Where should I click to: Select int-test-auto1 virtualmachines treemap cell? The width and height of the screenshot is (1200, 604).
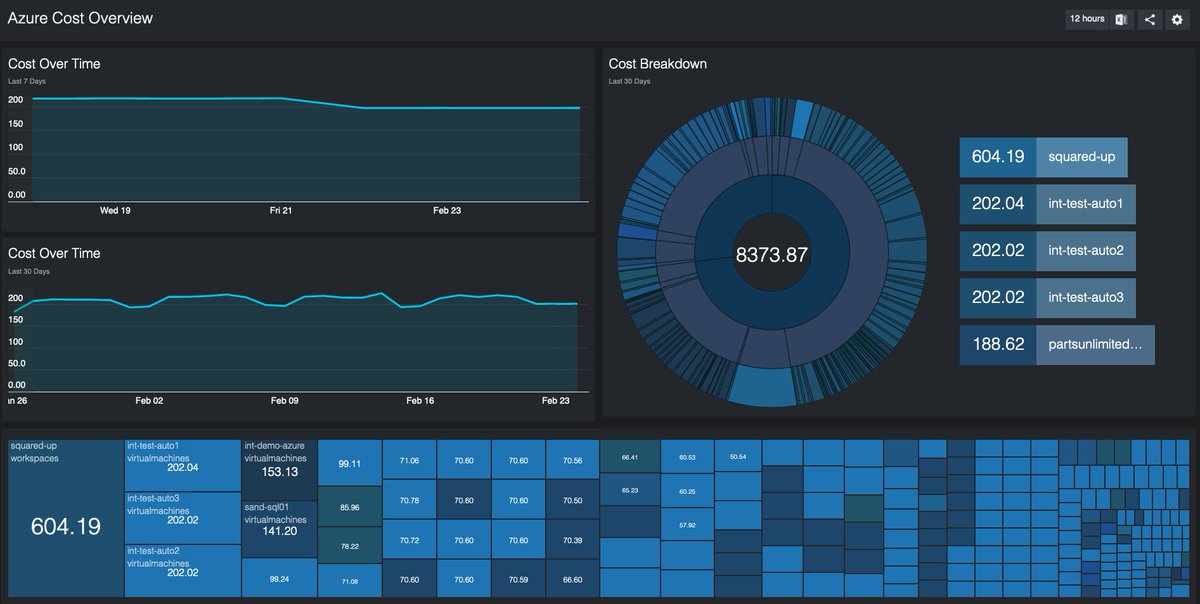pos(183,465)
